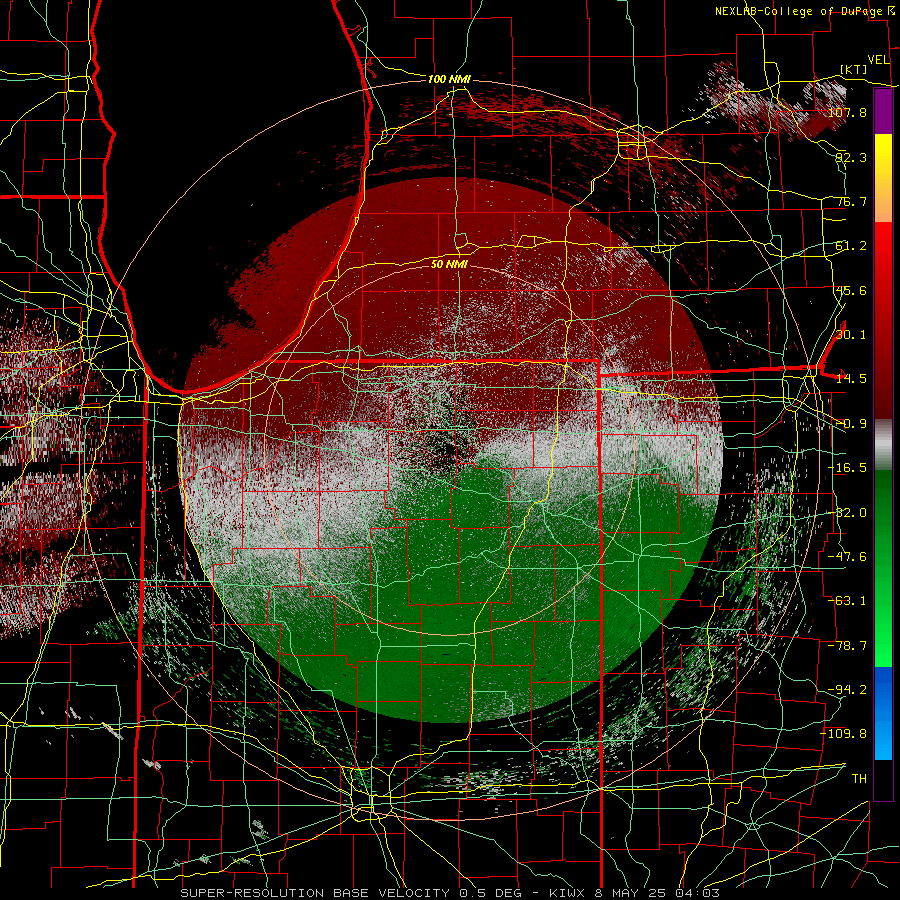900x900 pixels.
Task: Click the -47.6 velocity scale value
Action: (x=847, y=557)
